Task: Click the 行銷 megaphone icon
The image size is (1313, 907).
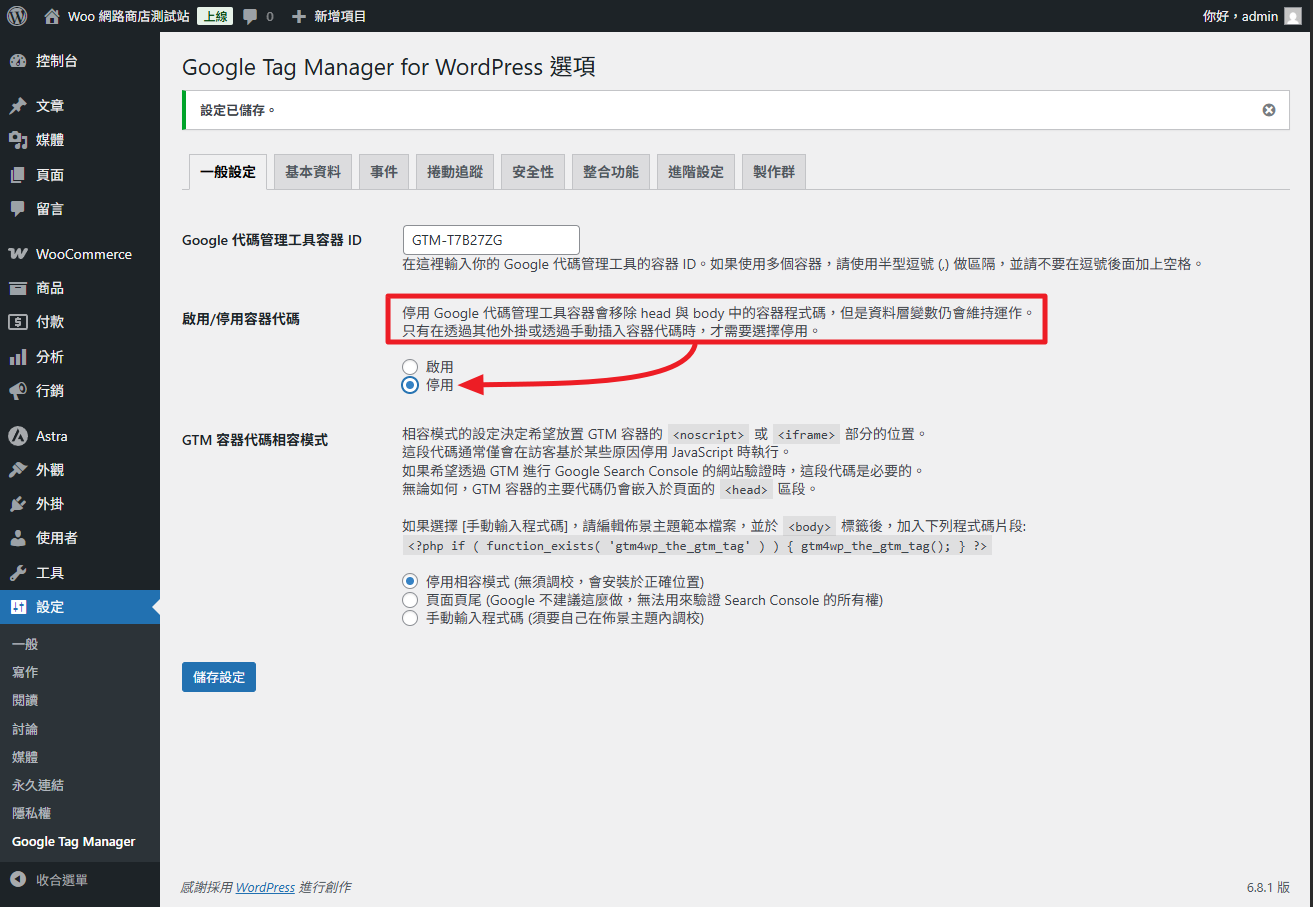Action: pos(18,391)
